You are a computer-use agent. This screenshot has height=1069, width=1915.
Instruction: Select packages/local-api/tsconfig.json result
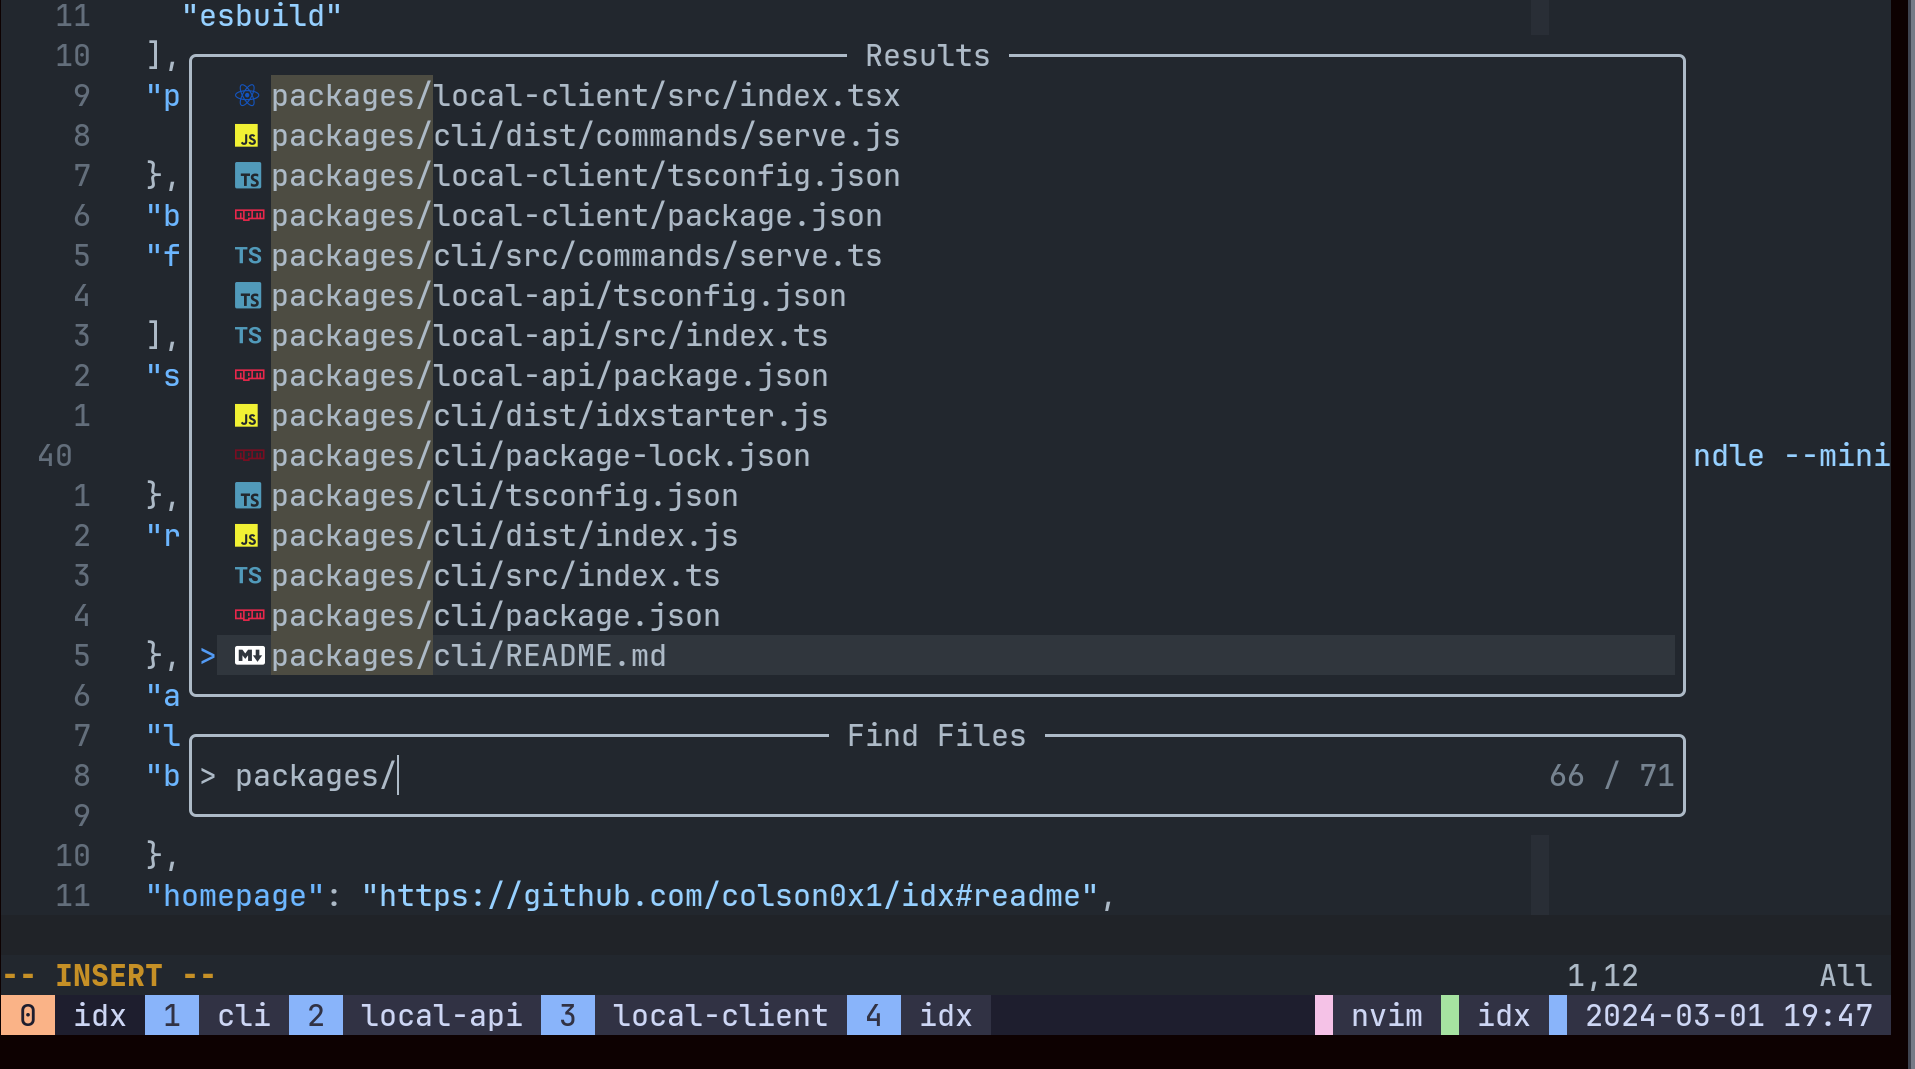(x=558, y=296)
